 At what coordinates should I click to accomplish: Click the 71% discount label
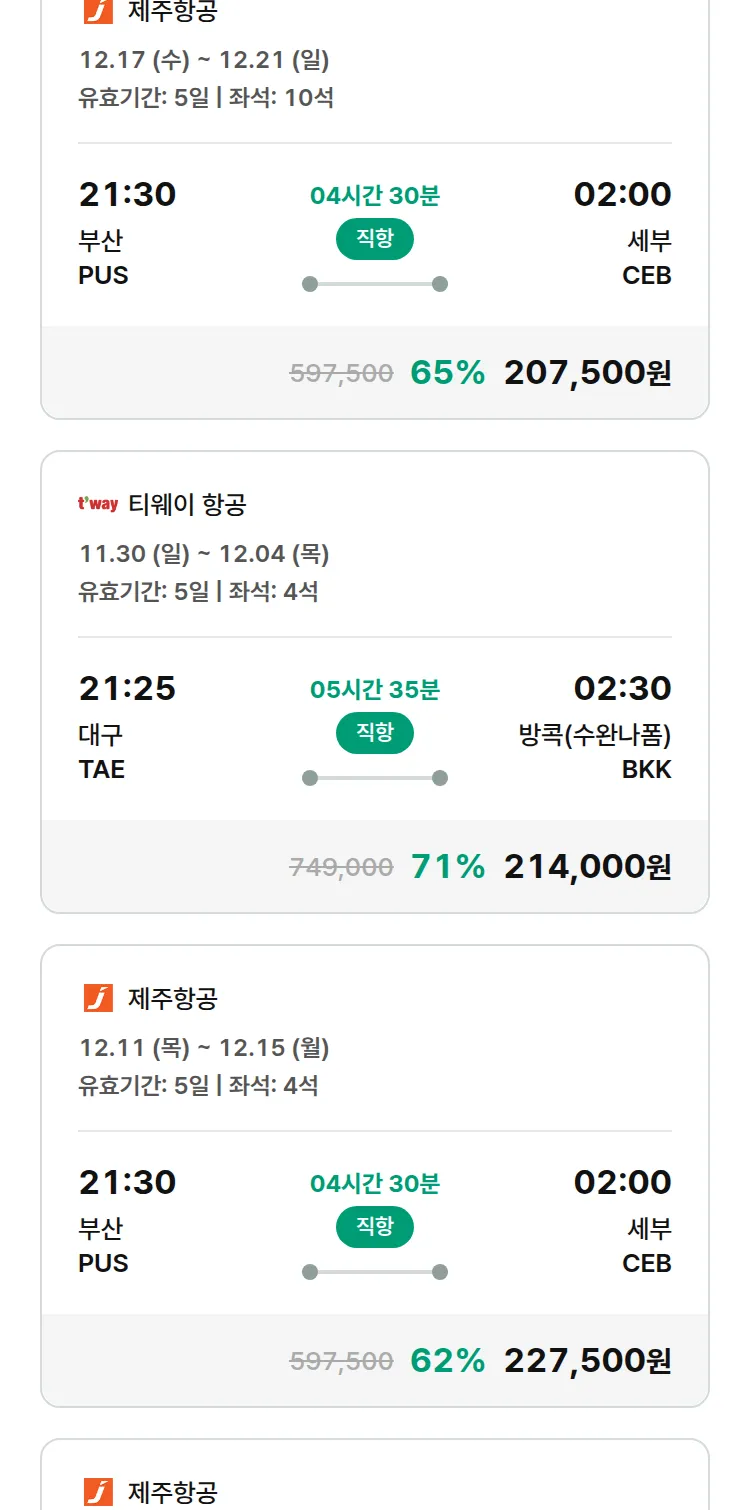point(447,867)
